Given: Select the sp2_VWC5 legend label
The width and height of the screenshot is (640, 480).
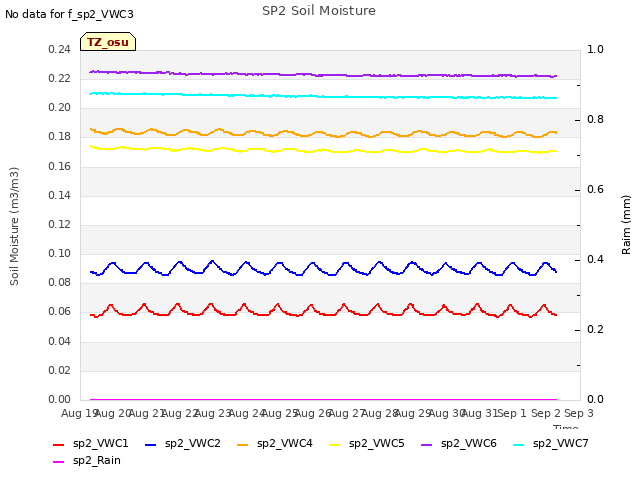Looking at the screenshot, I should click(376, 444).
